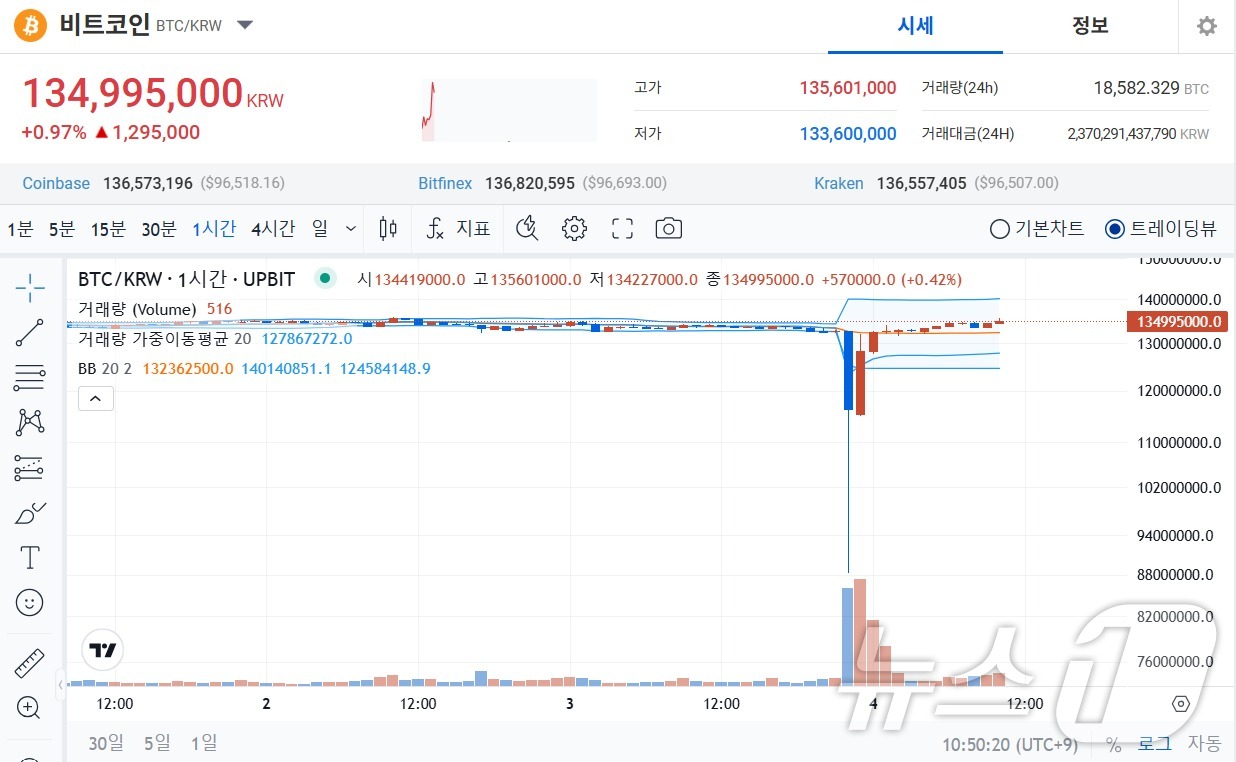Viewport: 1236px width, 762px height.
Task: Switch to the 1분 timeframe
Action: point(18,228)
